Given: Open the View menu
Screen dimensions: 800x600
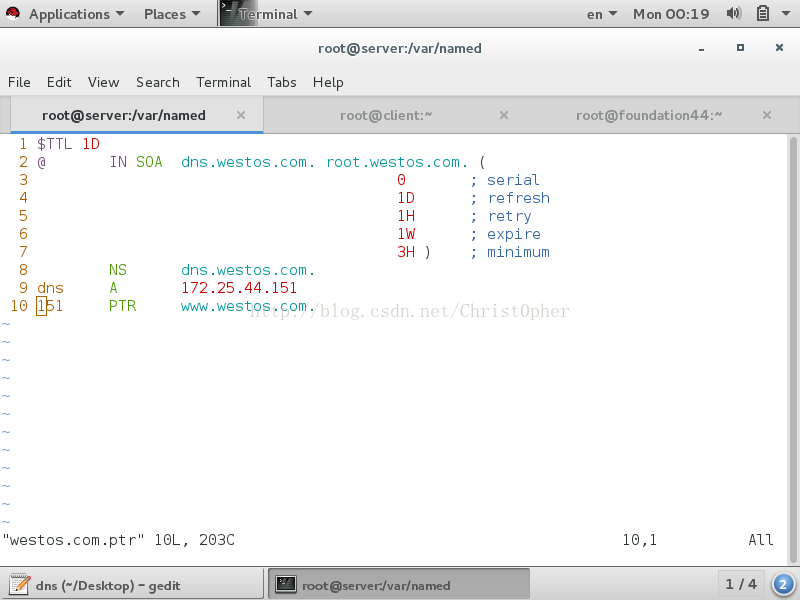Looking at the screenshot, I should click(x=104, y=82).
